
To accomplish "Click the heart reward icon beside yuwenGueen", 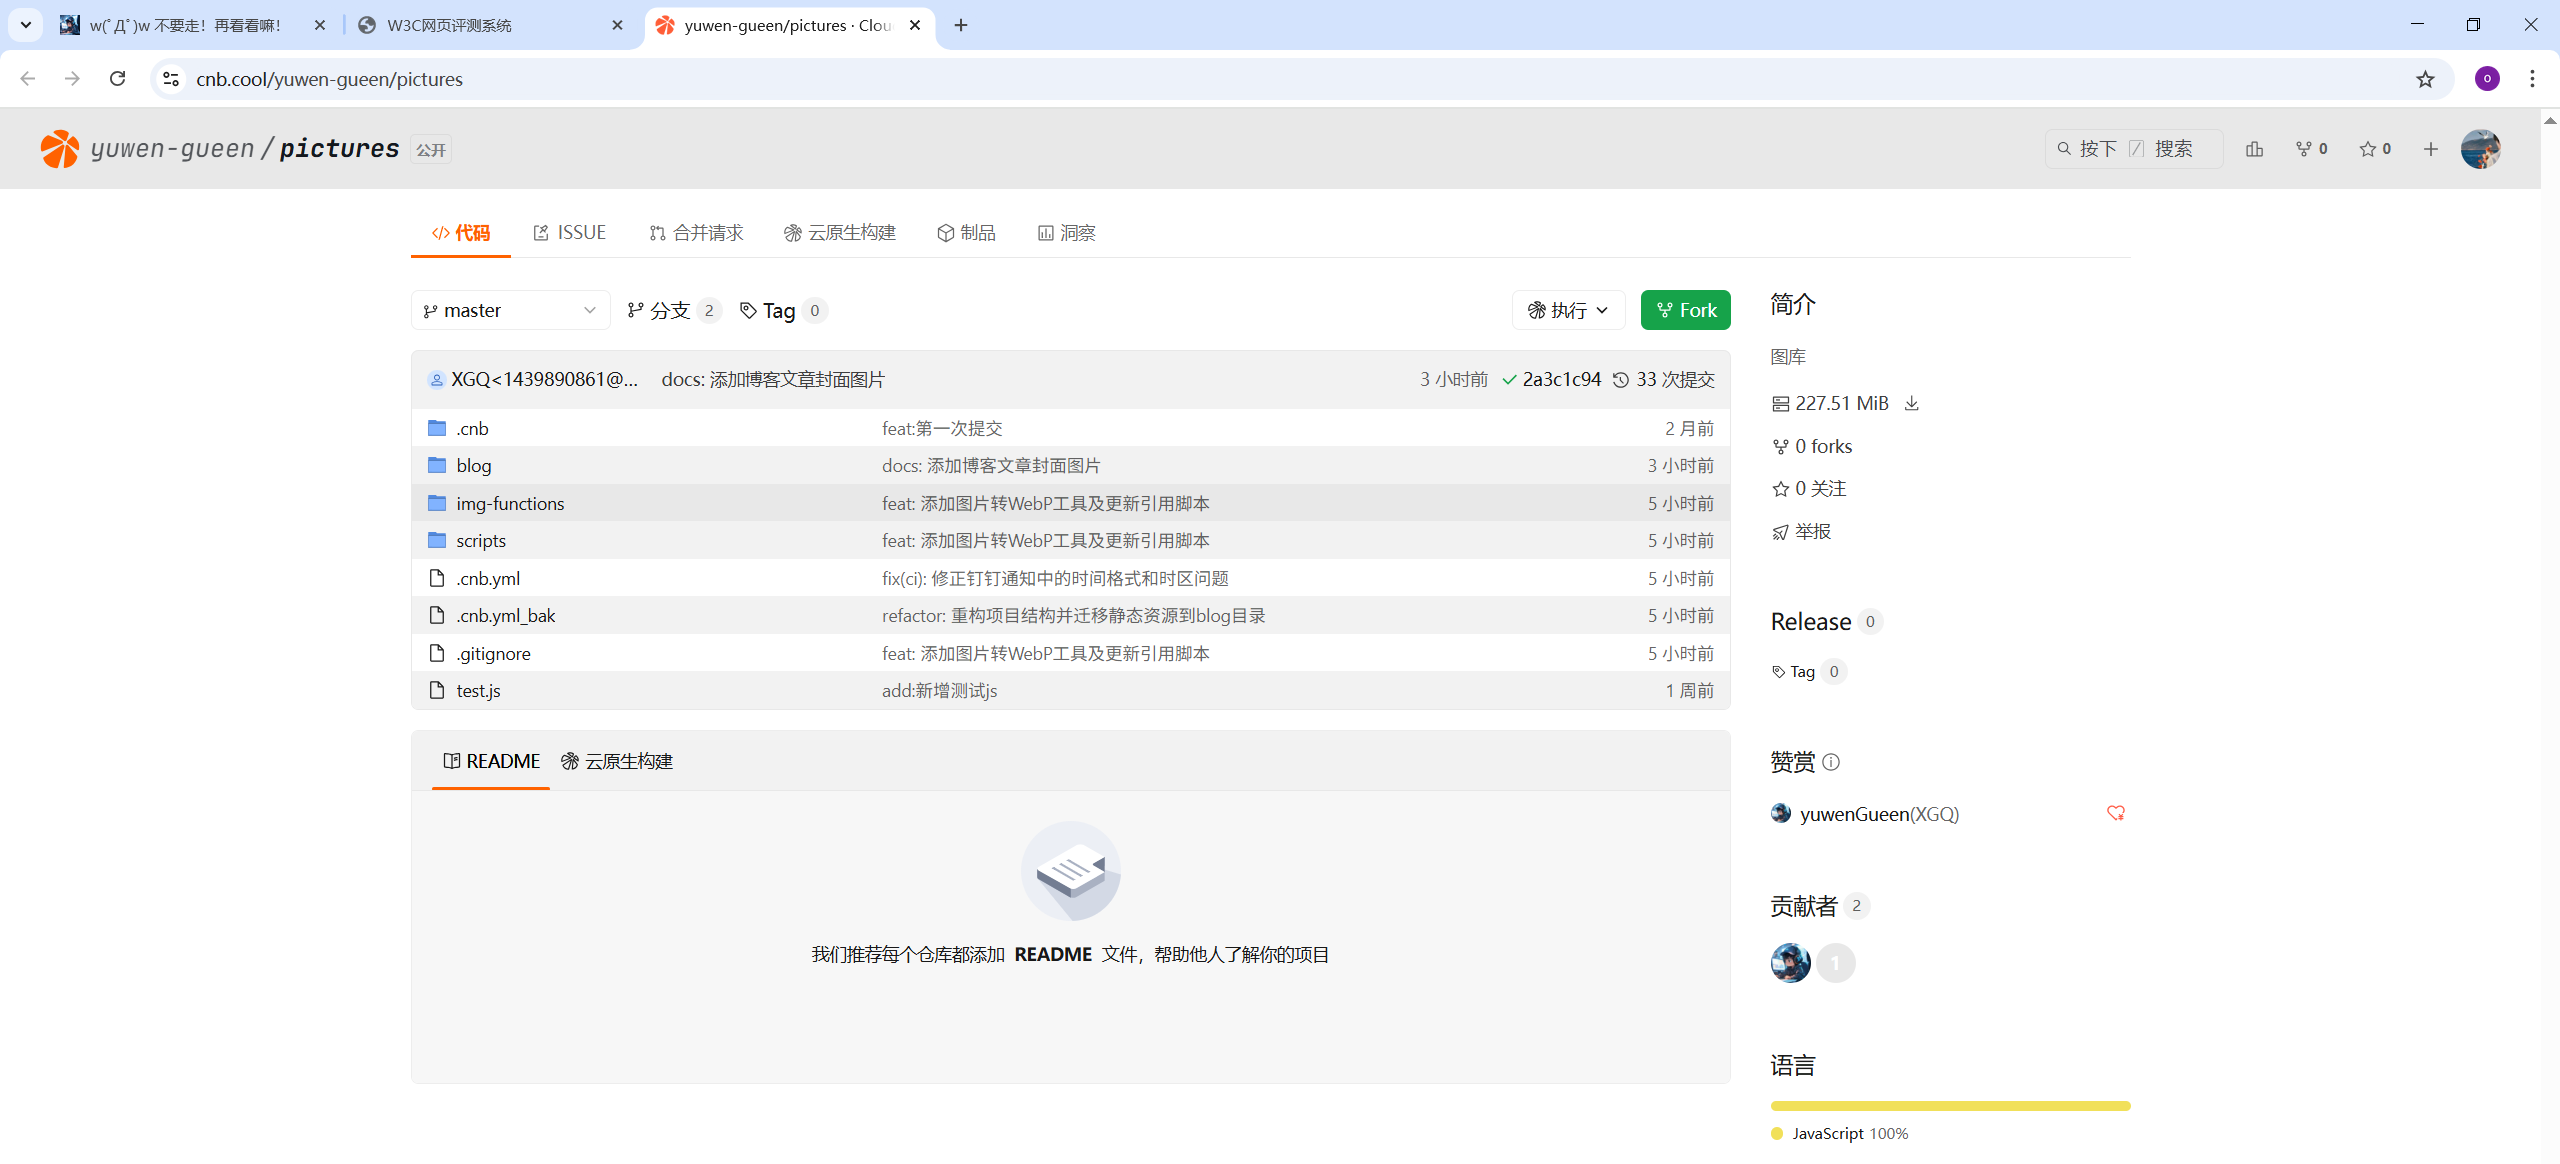I will 2115,813.
